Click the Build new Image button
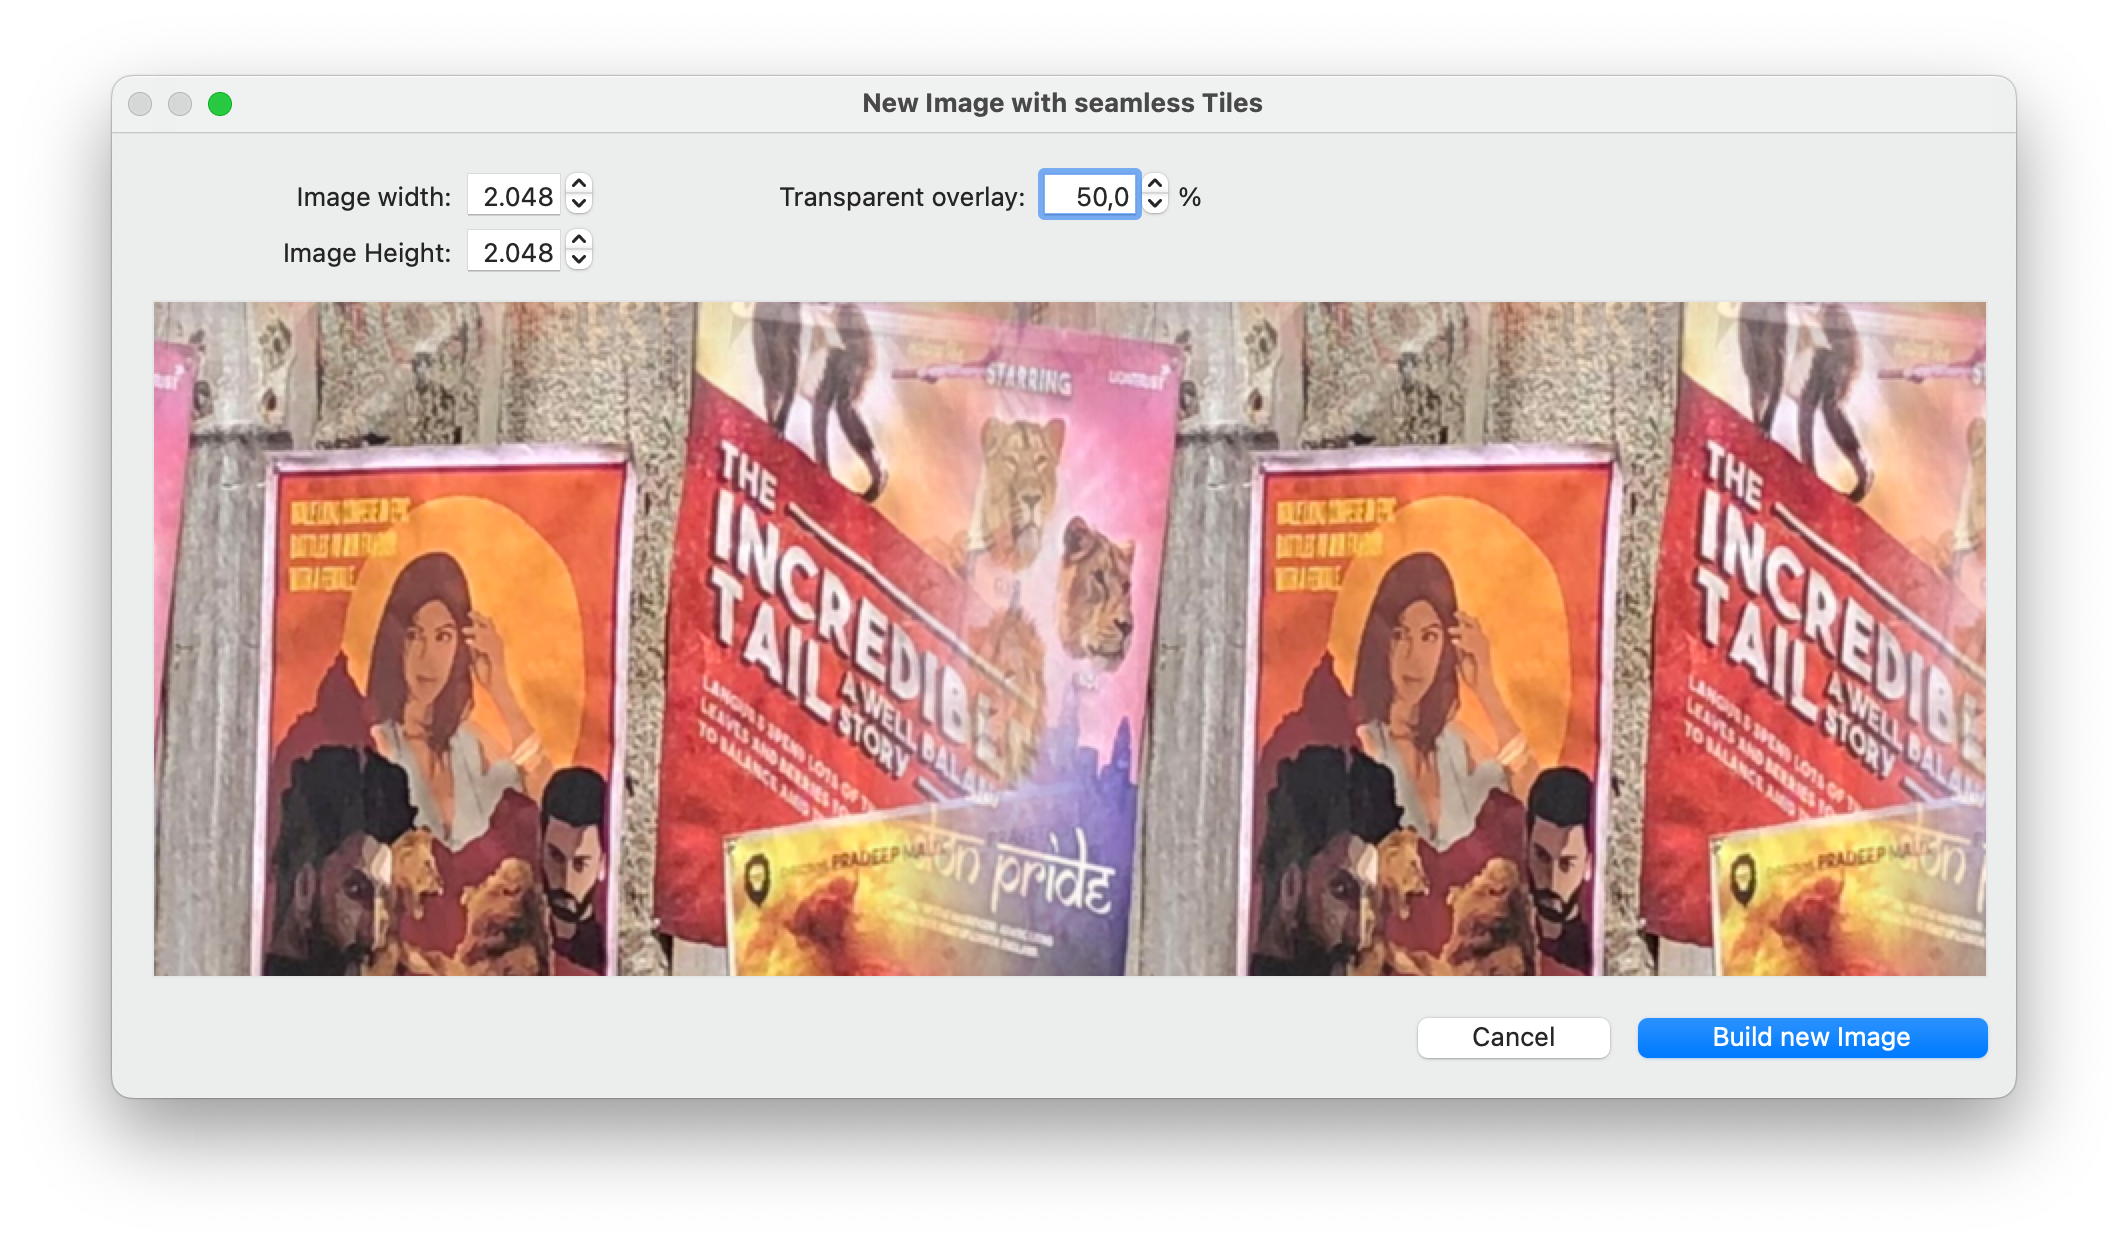 point(1811,1038)
